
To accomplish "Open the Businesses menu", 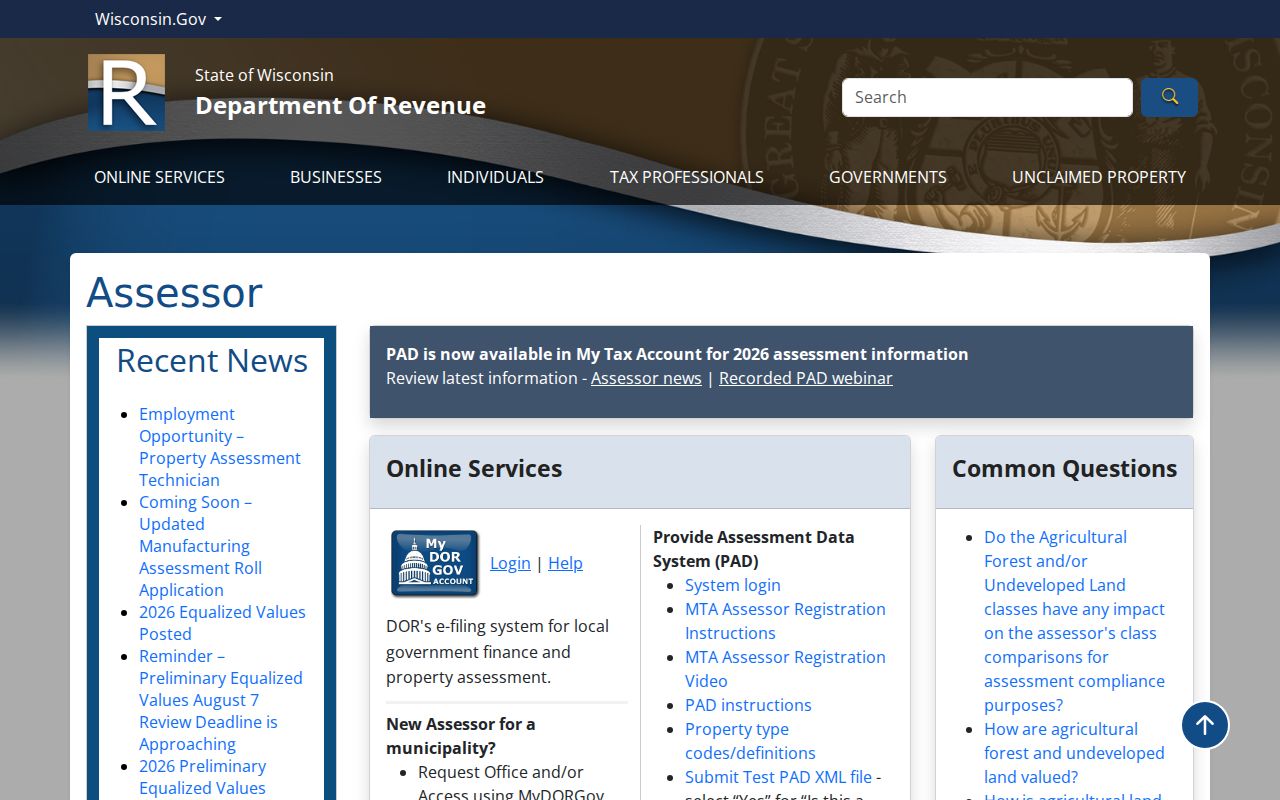I will (336, 177).
